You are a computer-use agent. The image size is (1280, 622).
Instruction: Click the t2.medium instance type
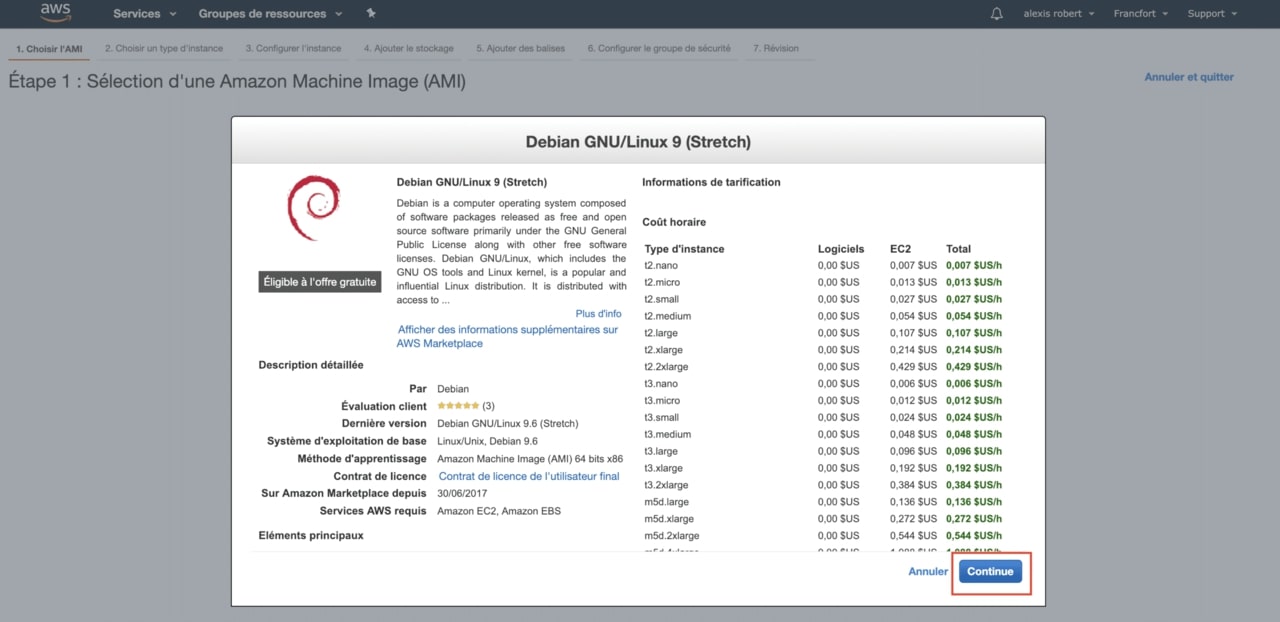667,316
